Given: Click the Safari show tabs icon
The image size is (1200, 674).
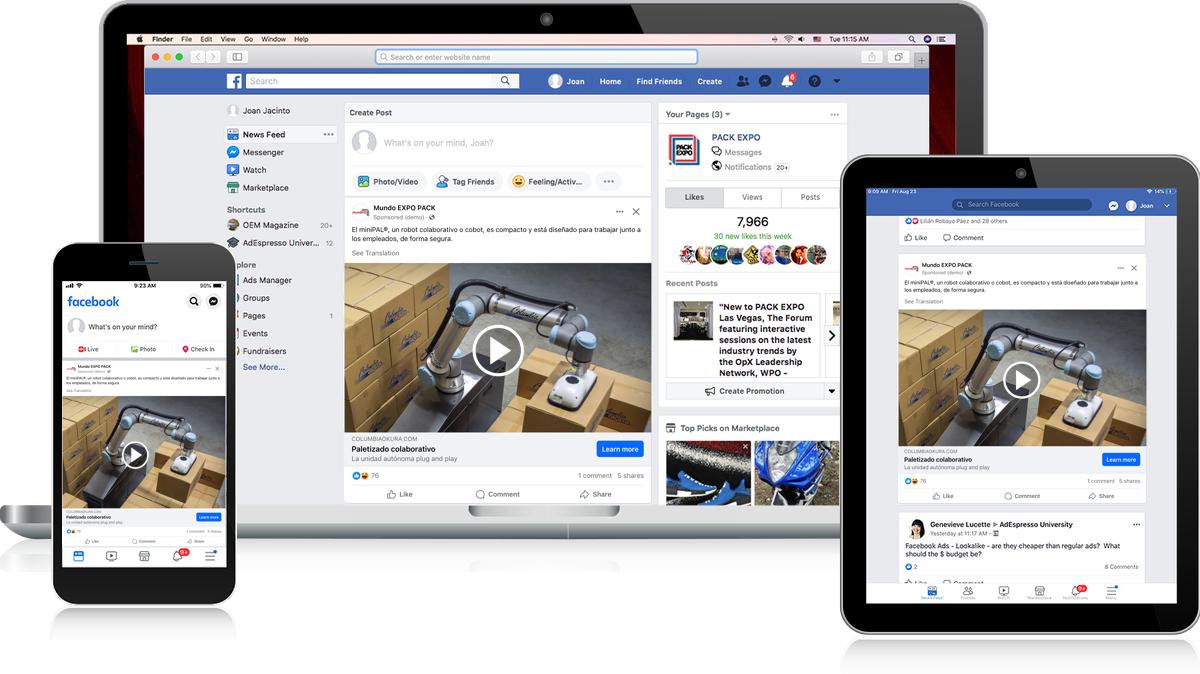Looking at the screenshot, I should coord(898,57).
